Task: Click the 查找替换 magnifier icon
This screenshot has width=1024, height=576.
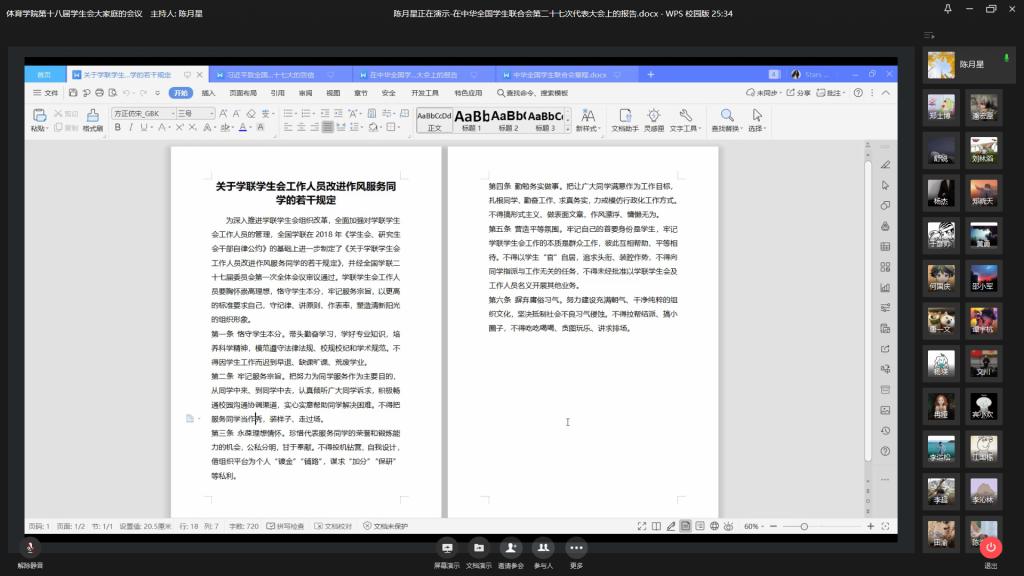Action: pos(726,116)
